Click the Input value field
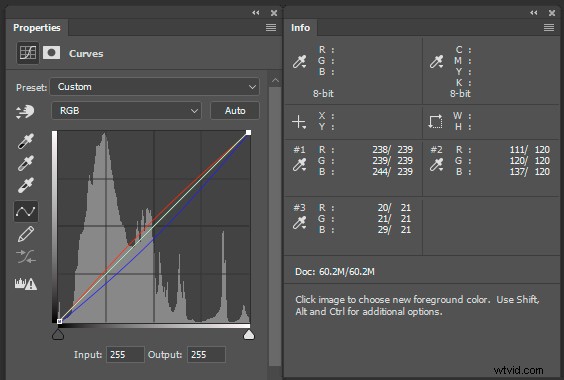564x380 pixels. [125, 354]
